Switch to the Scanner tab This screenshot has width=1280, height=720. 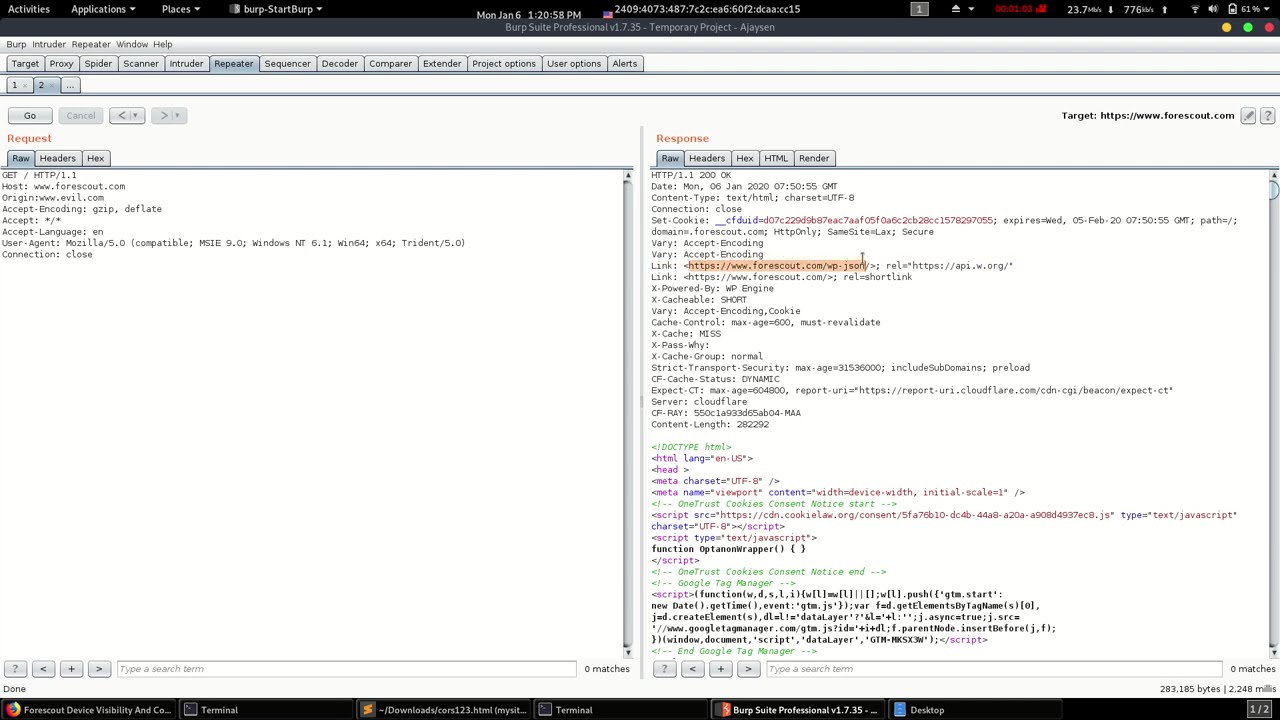click(141, 64)
